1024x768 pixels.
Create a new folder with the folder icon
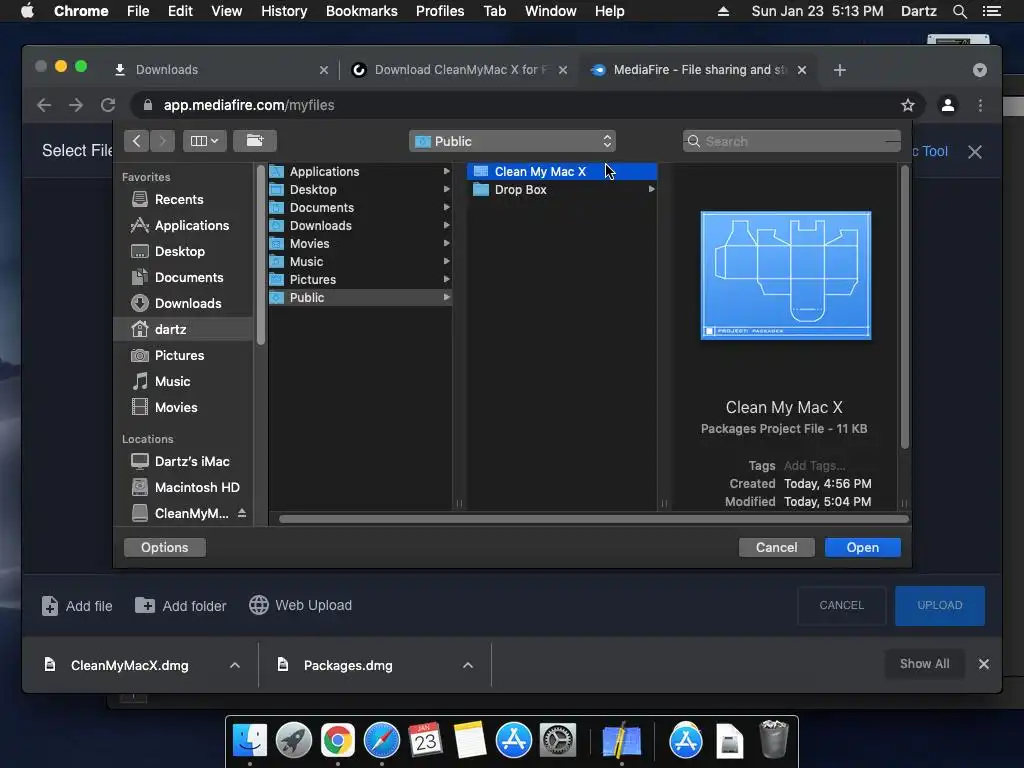(x=255, y=141)
